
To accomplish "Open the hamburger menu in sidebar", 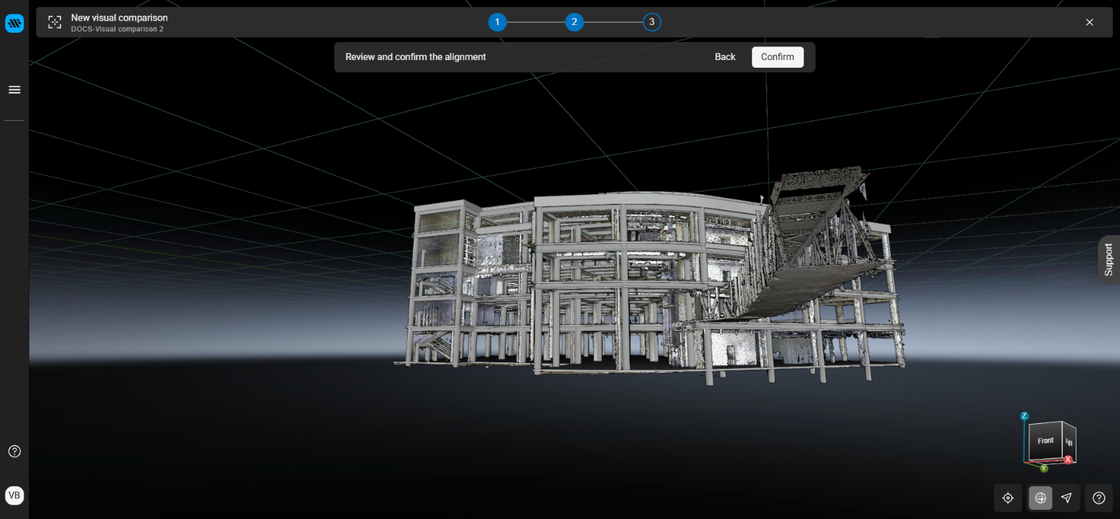I will click(14, 90).
